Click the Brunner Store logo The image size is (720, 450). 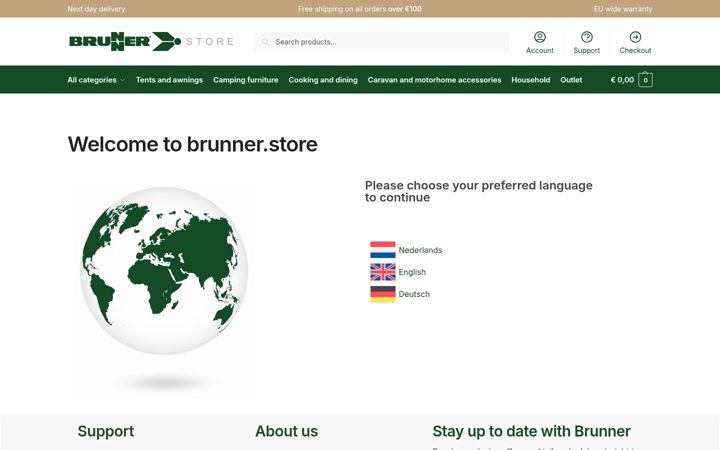(151, 41)
